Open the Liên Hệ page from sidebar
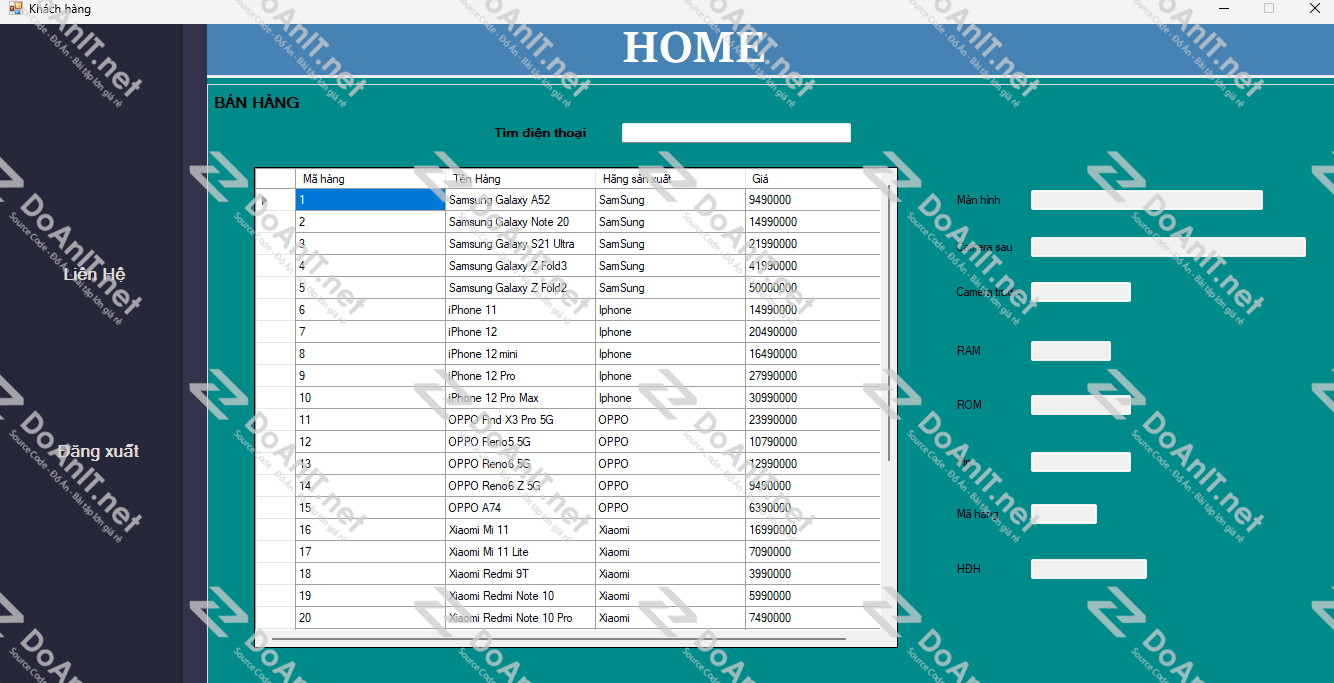The height and width of the screenshot is (683, 1334). (94, 274)
